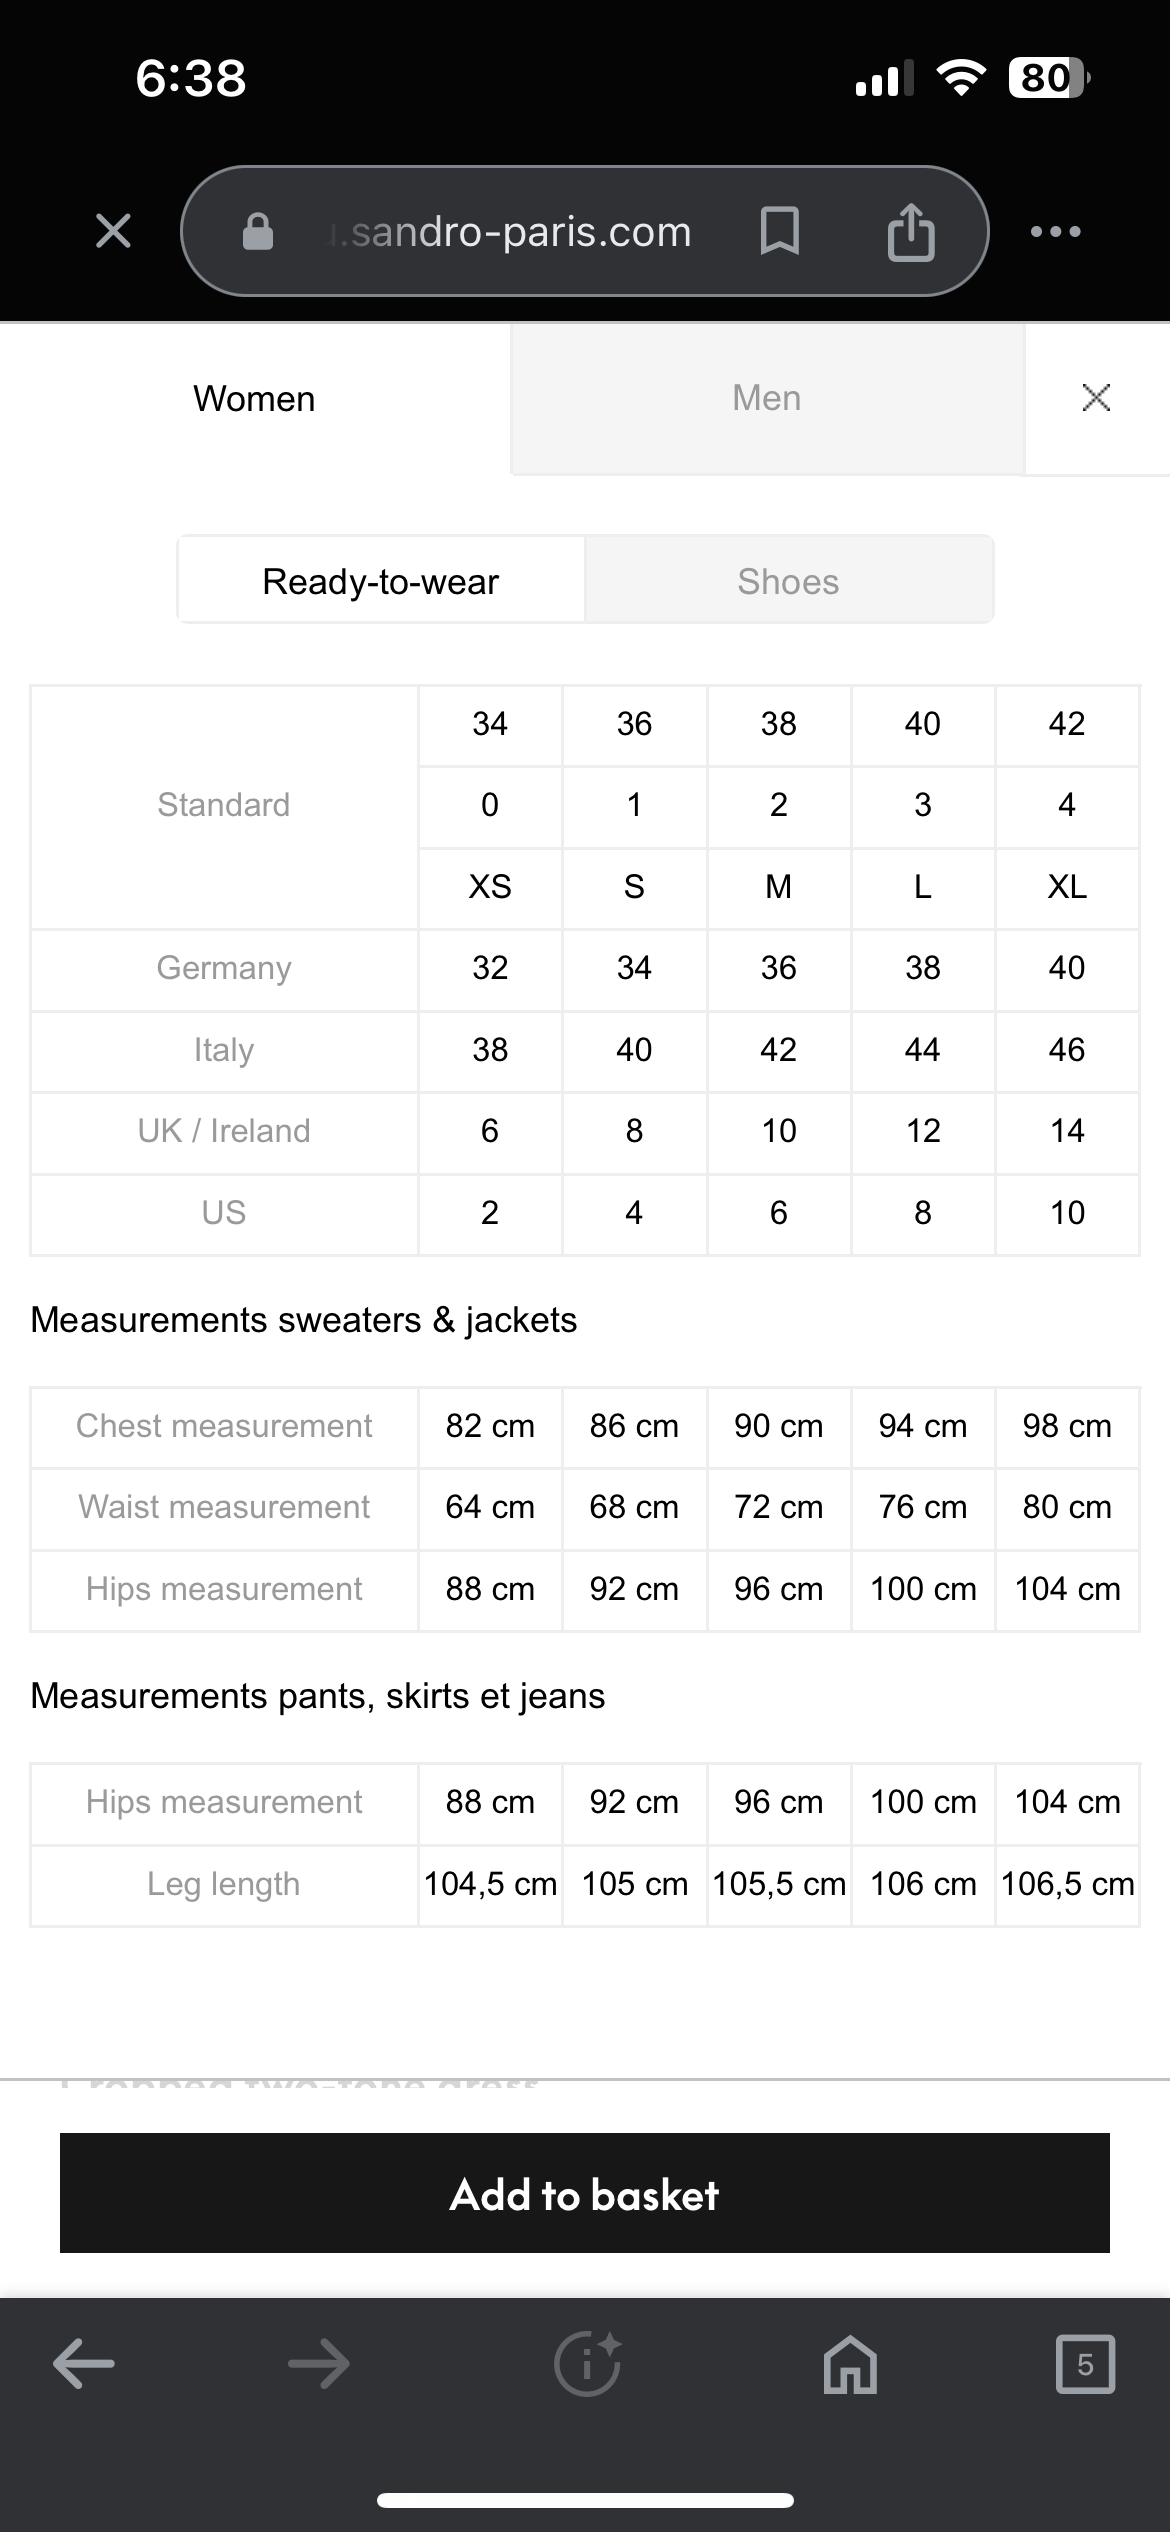
Task: Open the share sheet icon
Action: 910,231
